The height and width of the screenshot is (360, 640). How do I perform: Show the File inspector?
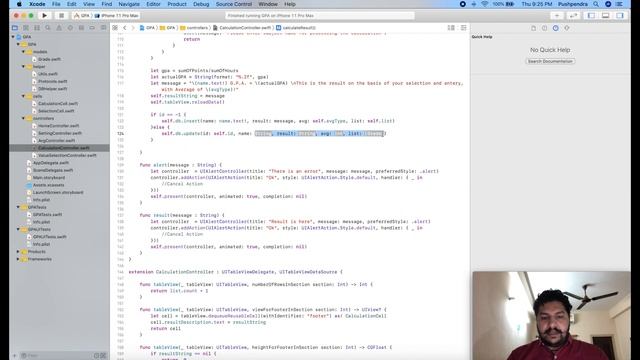point(533,28)
